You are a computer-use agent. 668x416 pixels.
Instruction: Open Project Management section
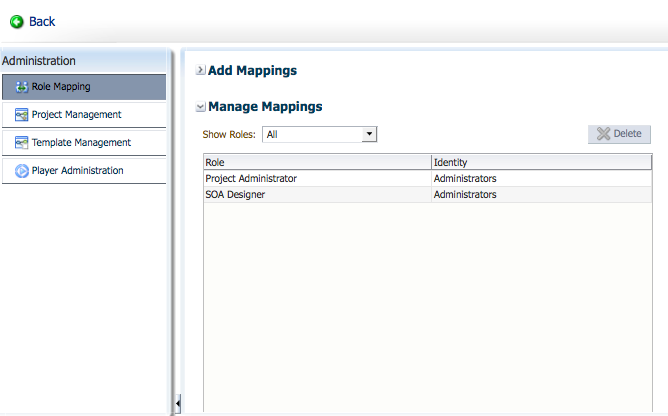[84, 115]
